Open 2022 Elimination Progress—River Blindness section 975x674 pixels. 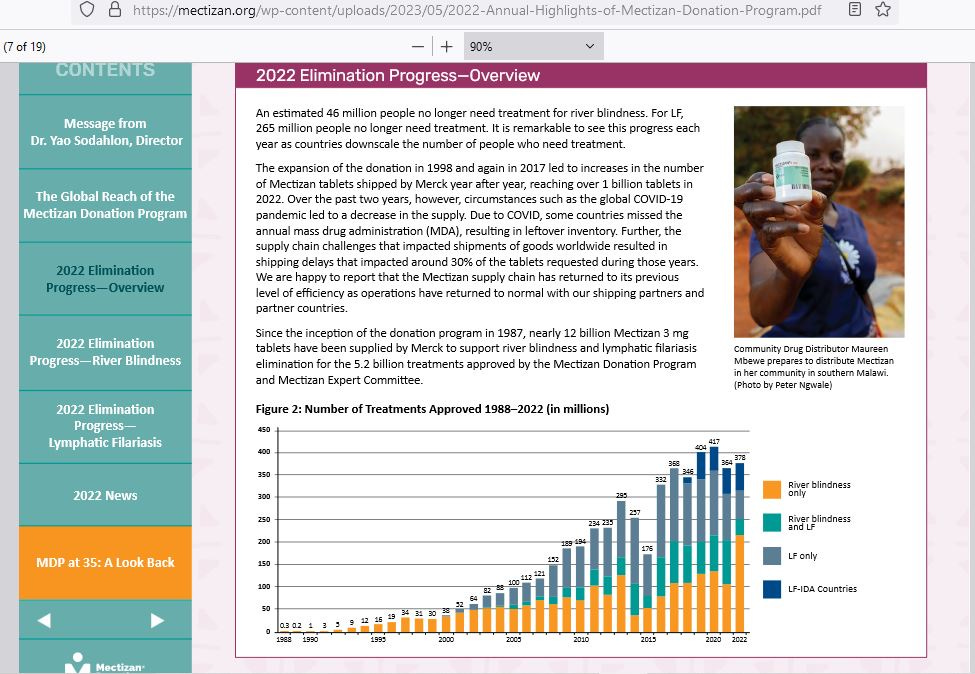pos(105,352)
